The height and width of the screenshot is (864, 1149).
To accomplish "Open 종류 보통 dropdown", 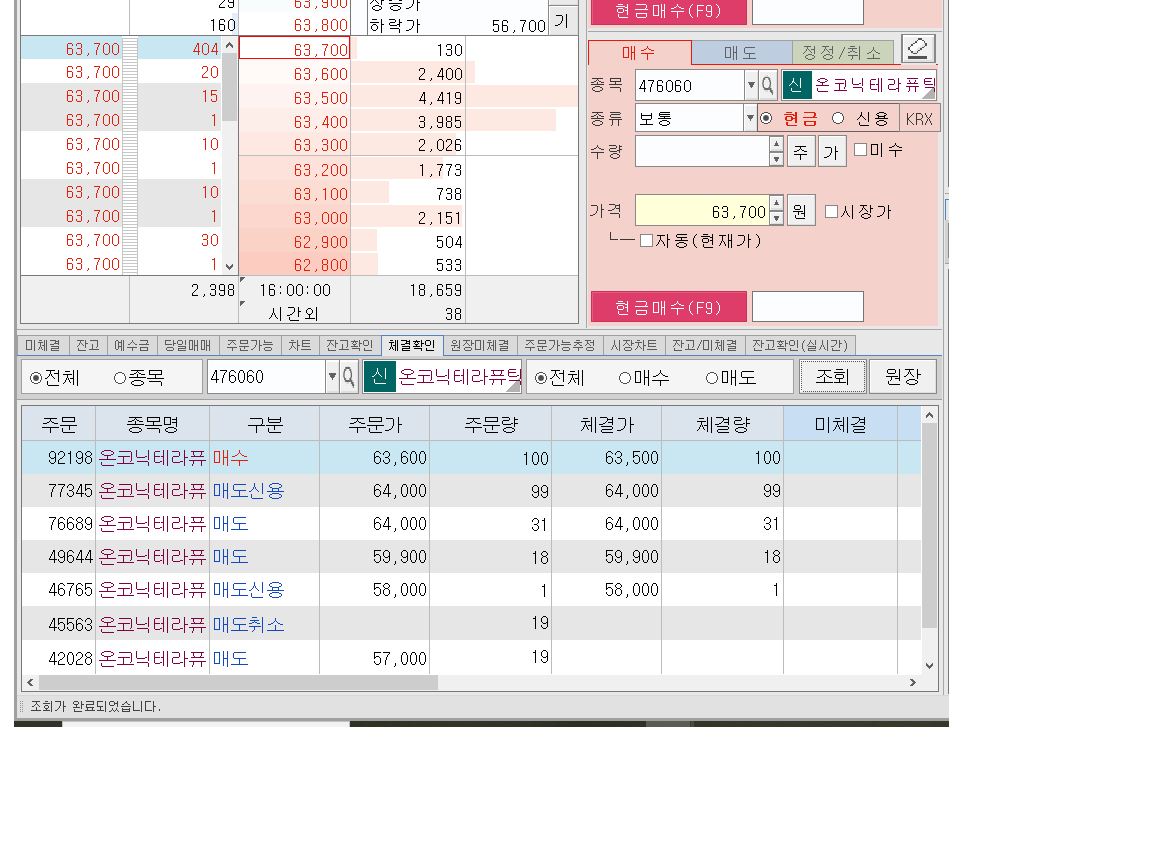I will point(750,118).
